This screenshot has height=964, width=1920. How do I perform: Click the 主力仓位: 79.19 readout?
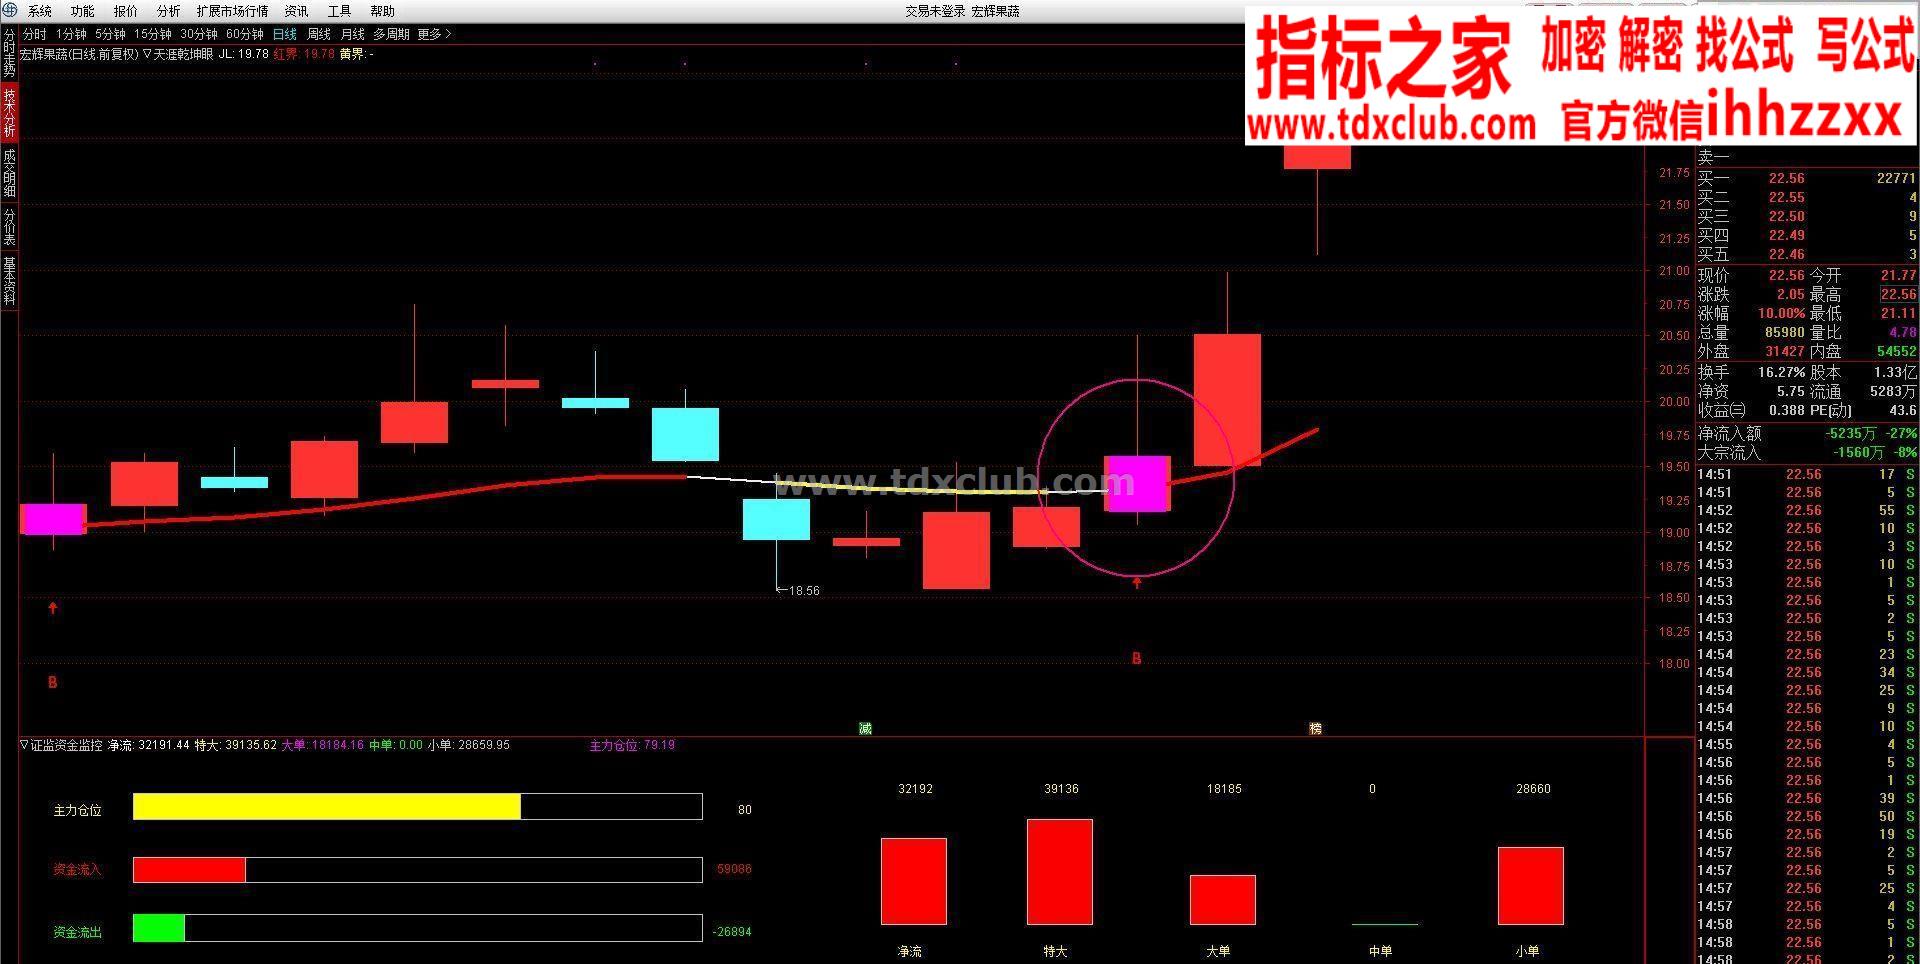632,745
